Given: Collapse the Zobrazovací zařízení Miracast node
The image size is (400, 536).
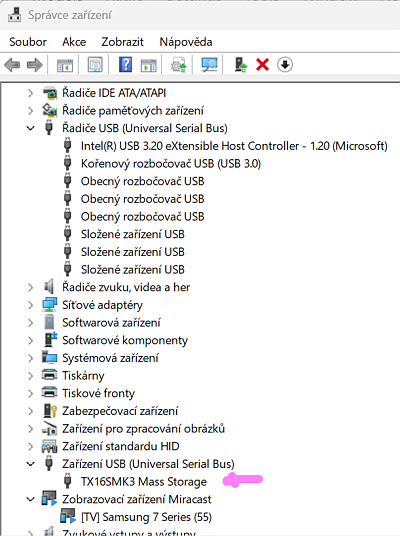Looking at the screenshot, I should 30,499.
